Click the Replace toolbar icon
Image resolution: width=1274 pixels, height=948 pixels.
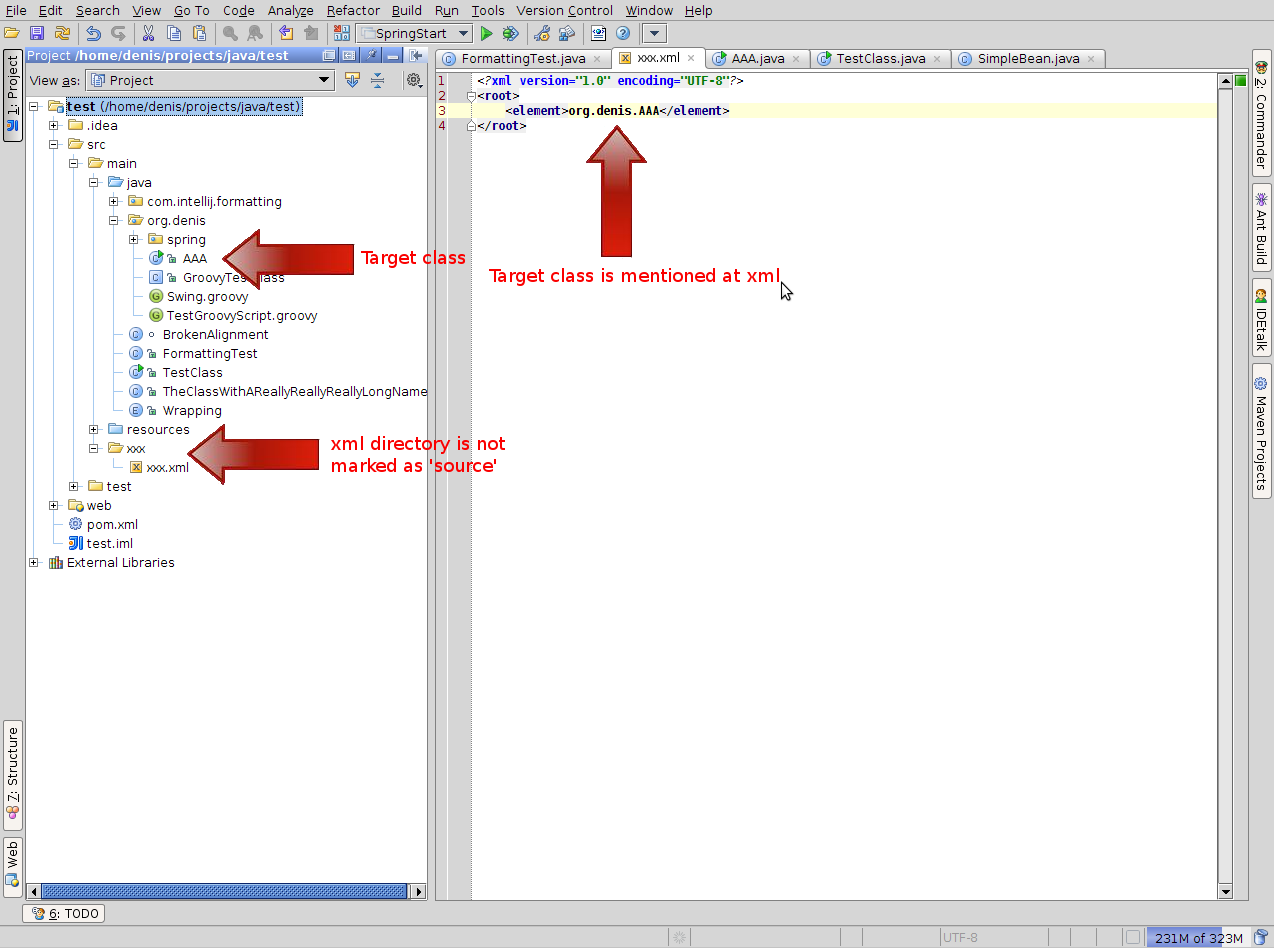click(x=255, y=33)
